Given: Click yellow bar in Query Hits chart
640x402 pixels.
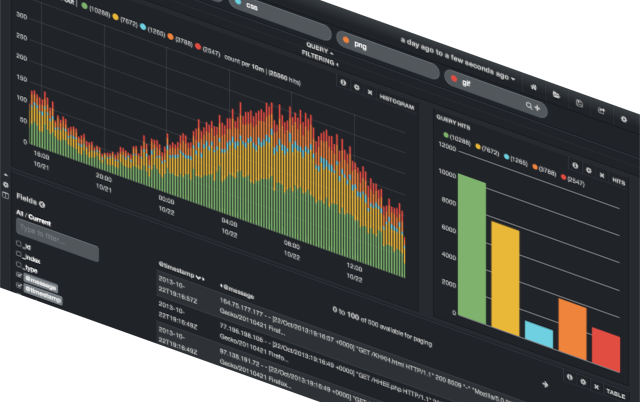Looking at the screenshot, I should pyautogui.click(x=505, y=279).
